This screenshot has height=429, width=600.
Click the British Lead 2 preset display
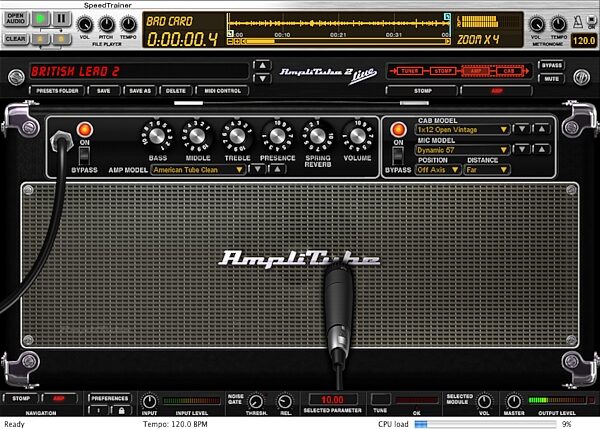click(x=139, y=71)
